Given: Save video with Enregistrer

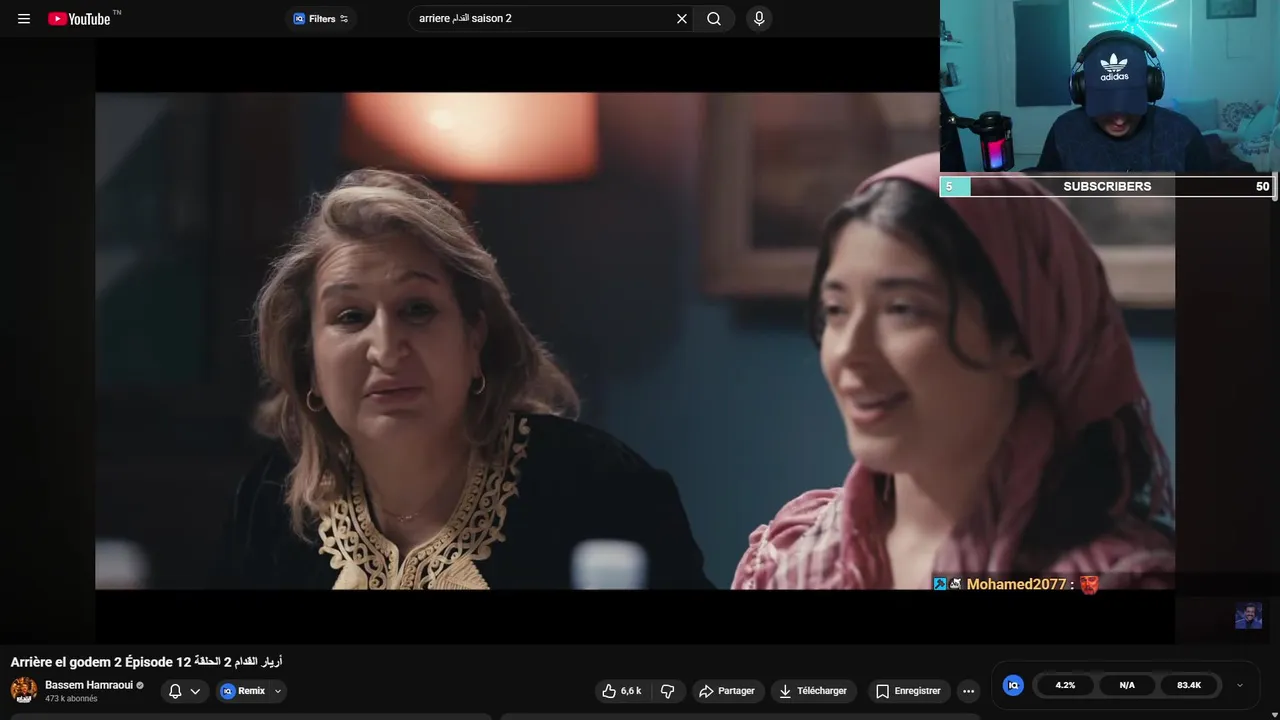Looking at the screenshot, I should tap(908, 691).
